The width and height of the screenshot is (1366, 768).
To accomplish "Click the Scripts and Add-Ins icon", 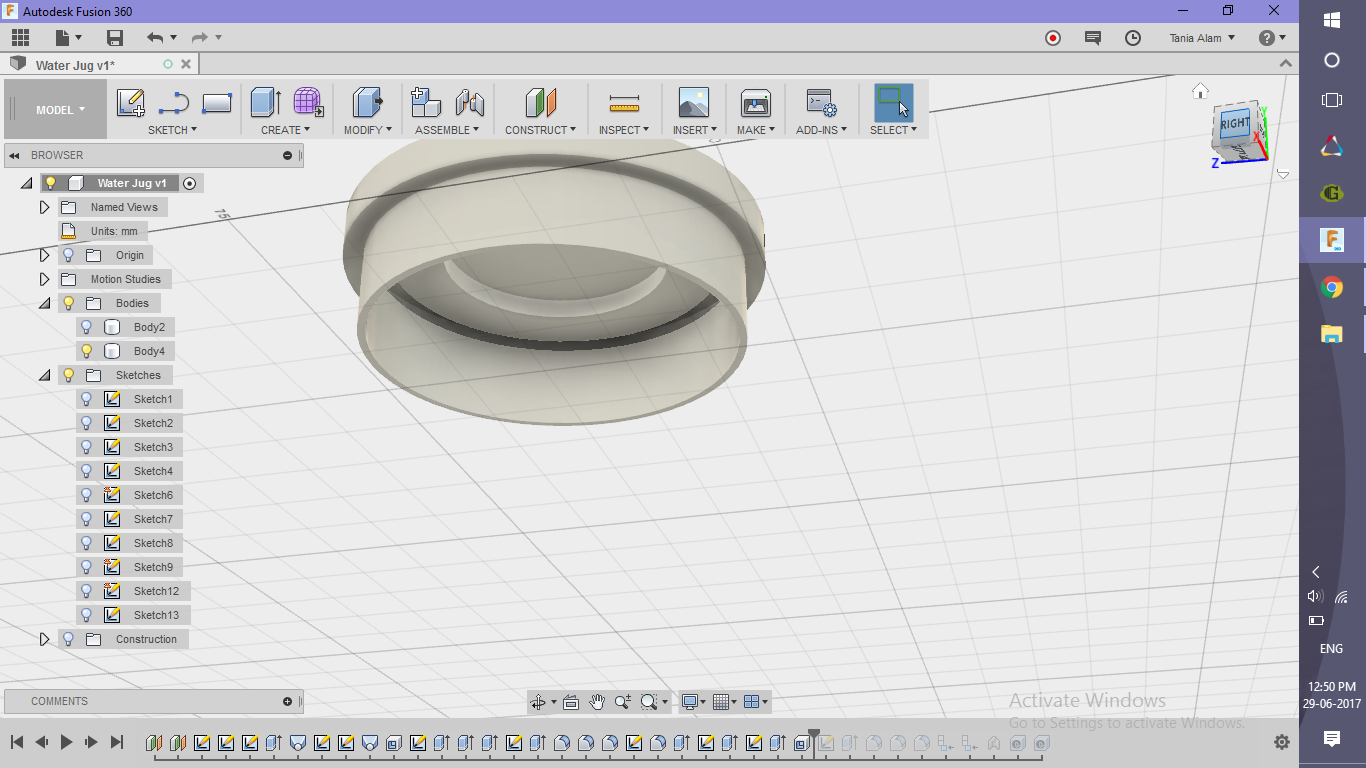I will click(821, 102).
